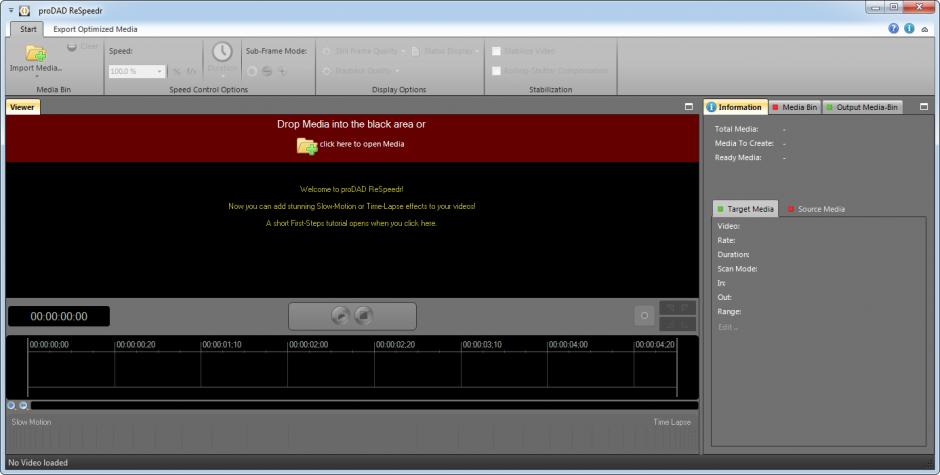Open the First-Steps tutorial link

(351, 223)
